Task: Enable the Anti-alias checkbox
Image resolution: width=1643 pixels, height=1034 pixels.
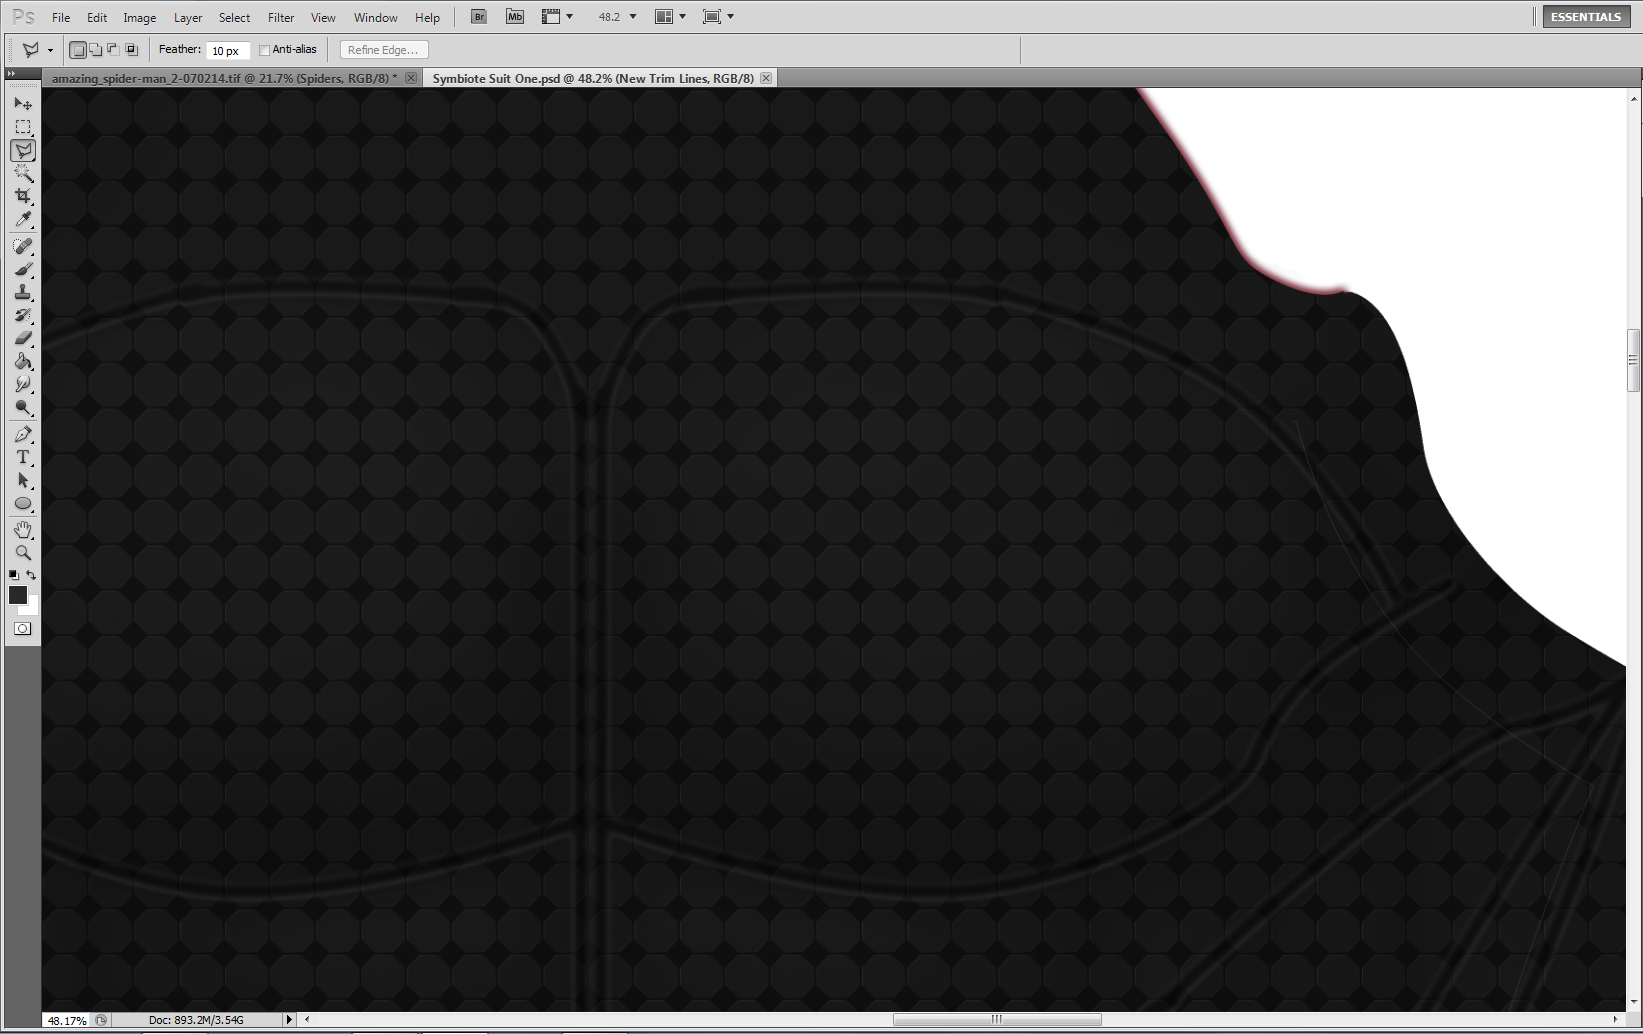Action: click(x=264, y=50)
